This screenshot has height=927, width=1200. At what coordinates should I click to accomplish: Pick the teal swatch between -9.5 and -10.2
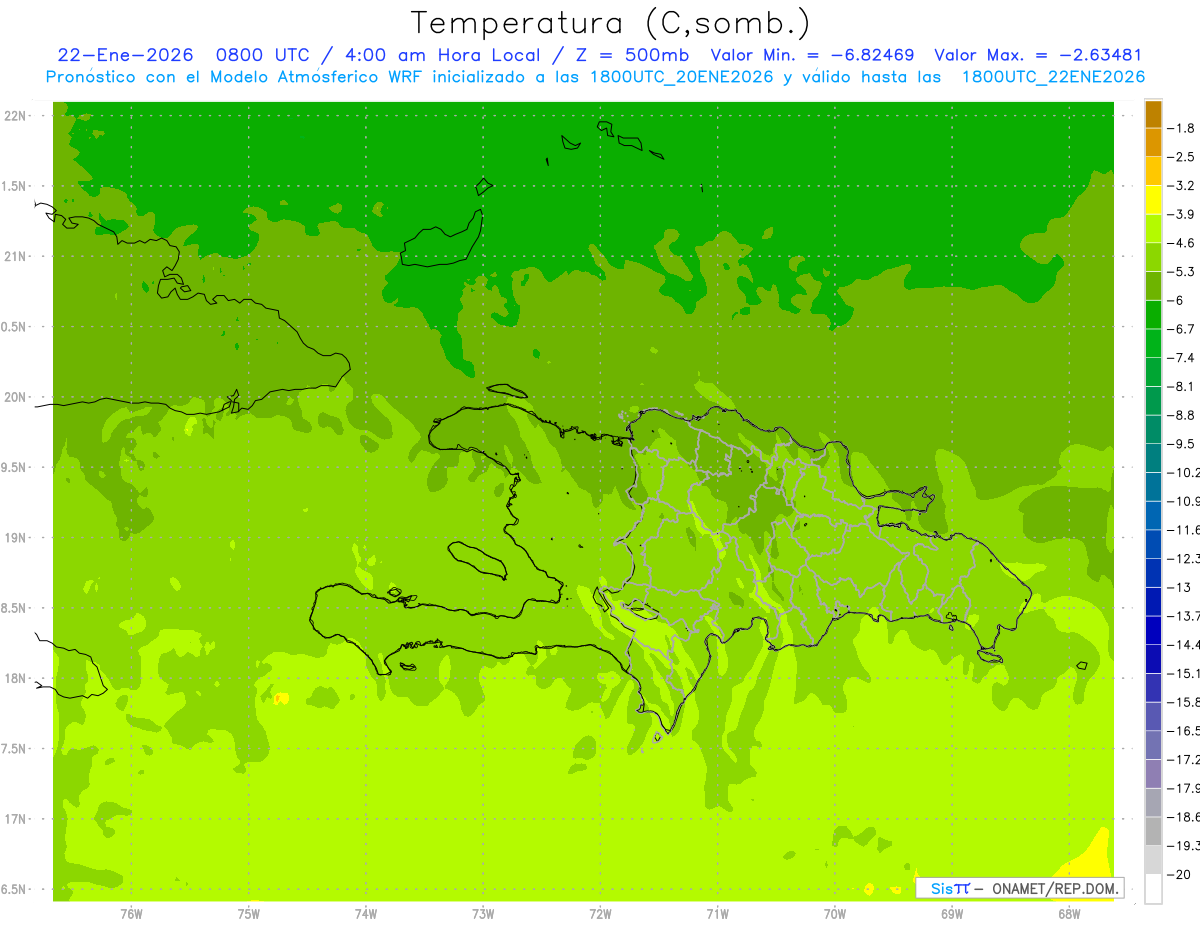[x=1153, y=458]
